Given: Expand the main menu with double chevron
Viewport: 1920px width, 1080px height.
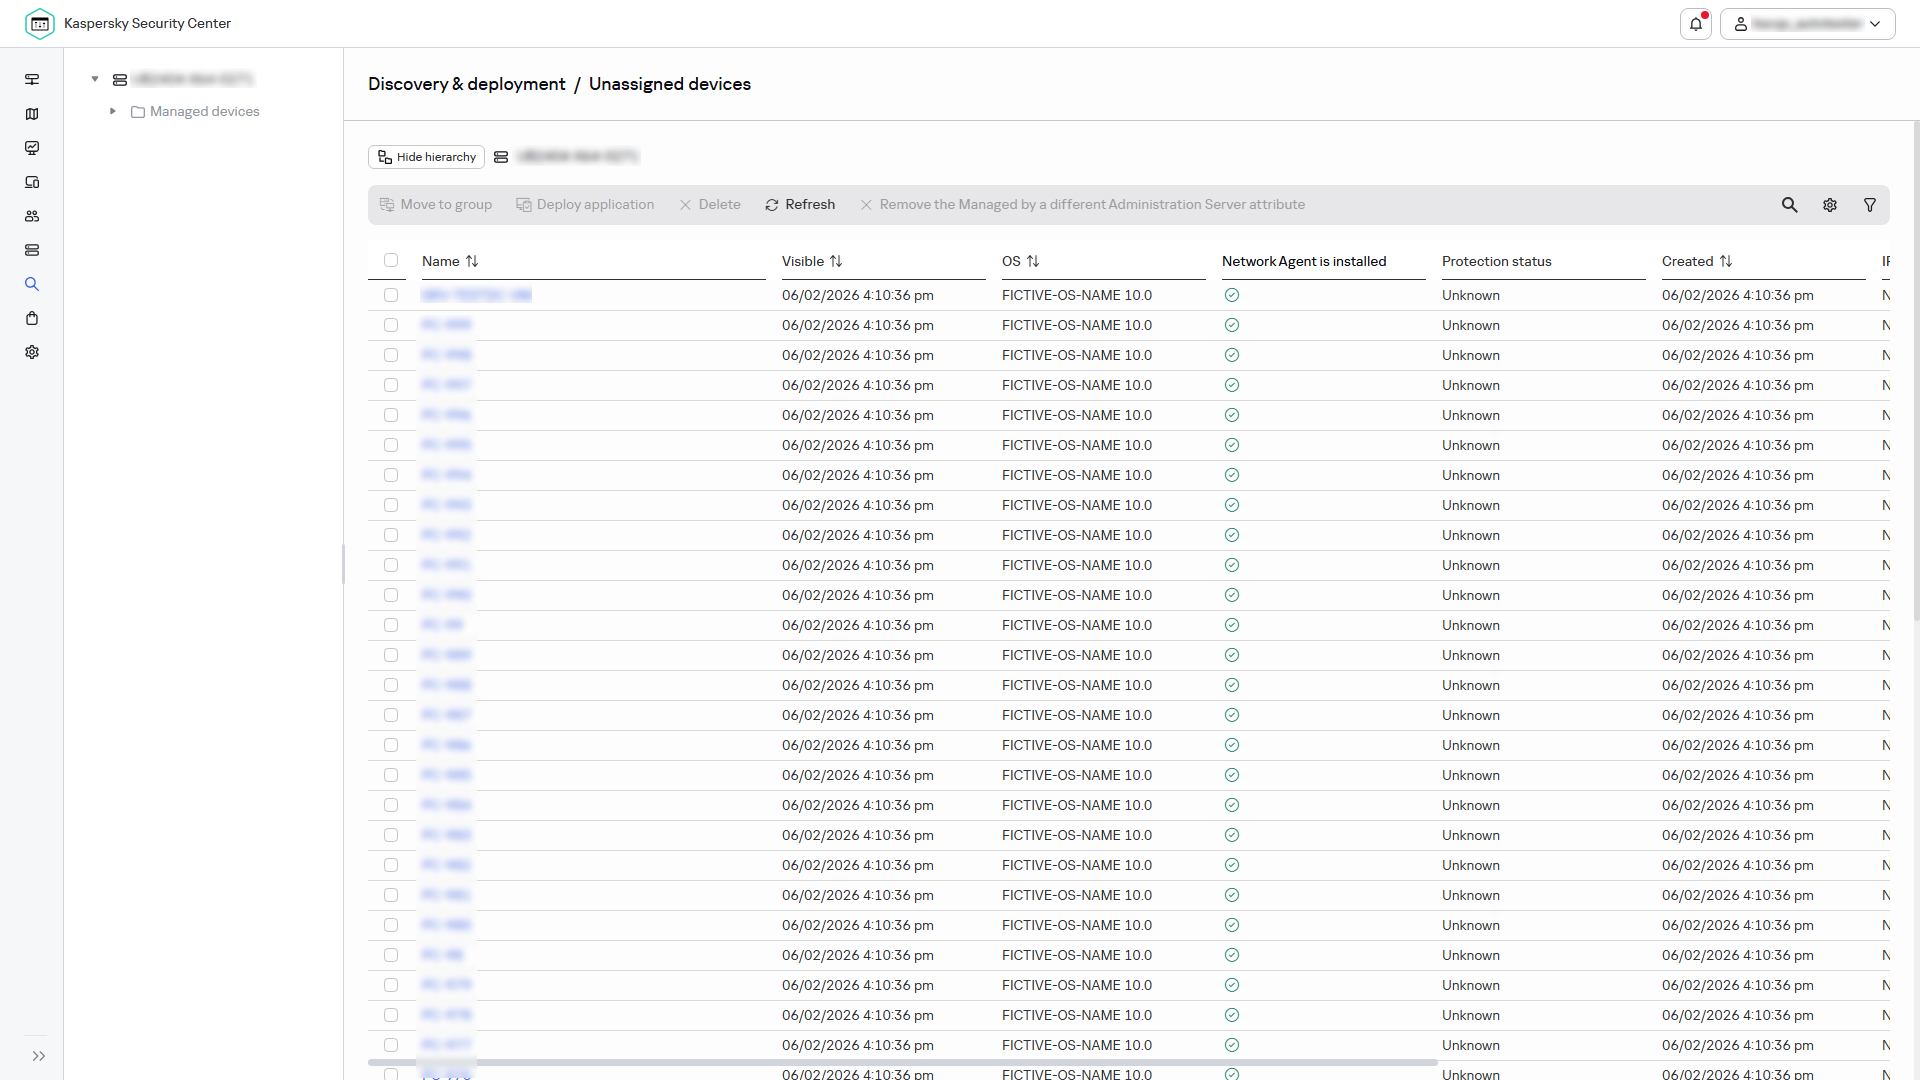Looking at the screenshot, I should (39, 1056).
